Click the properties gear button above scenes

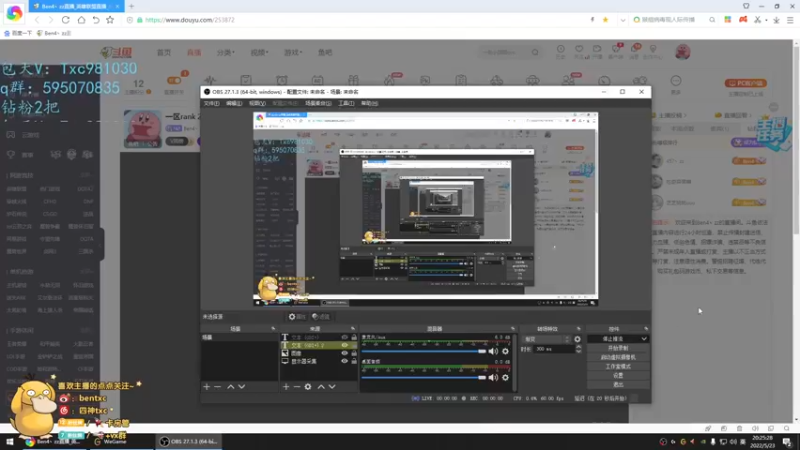pos(296,317)
